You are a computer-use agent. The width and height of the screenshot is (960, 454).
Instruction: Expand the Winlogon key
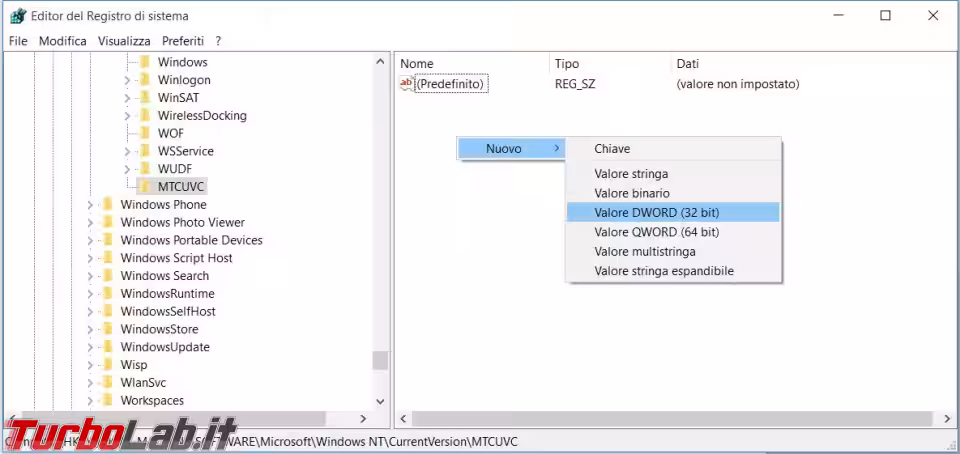(x=127, y=80)
